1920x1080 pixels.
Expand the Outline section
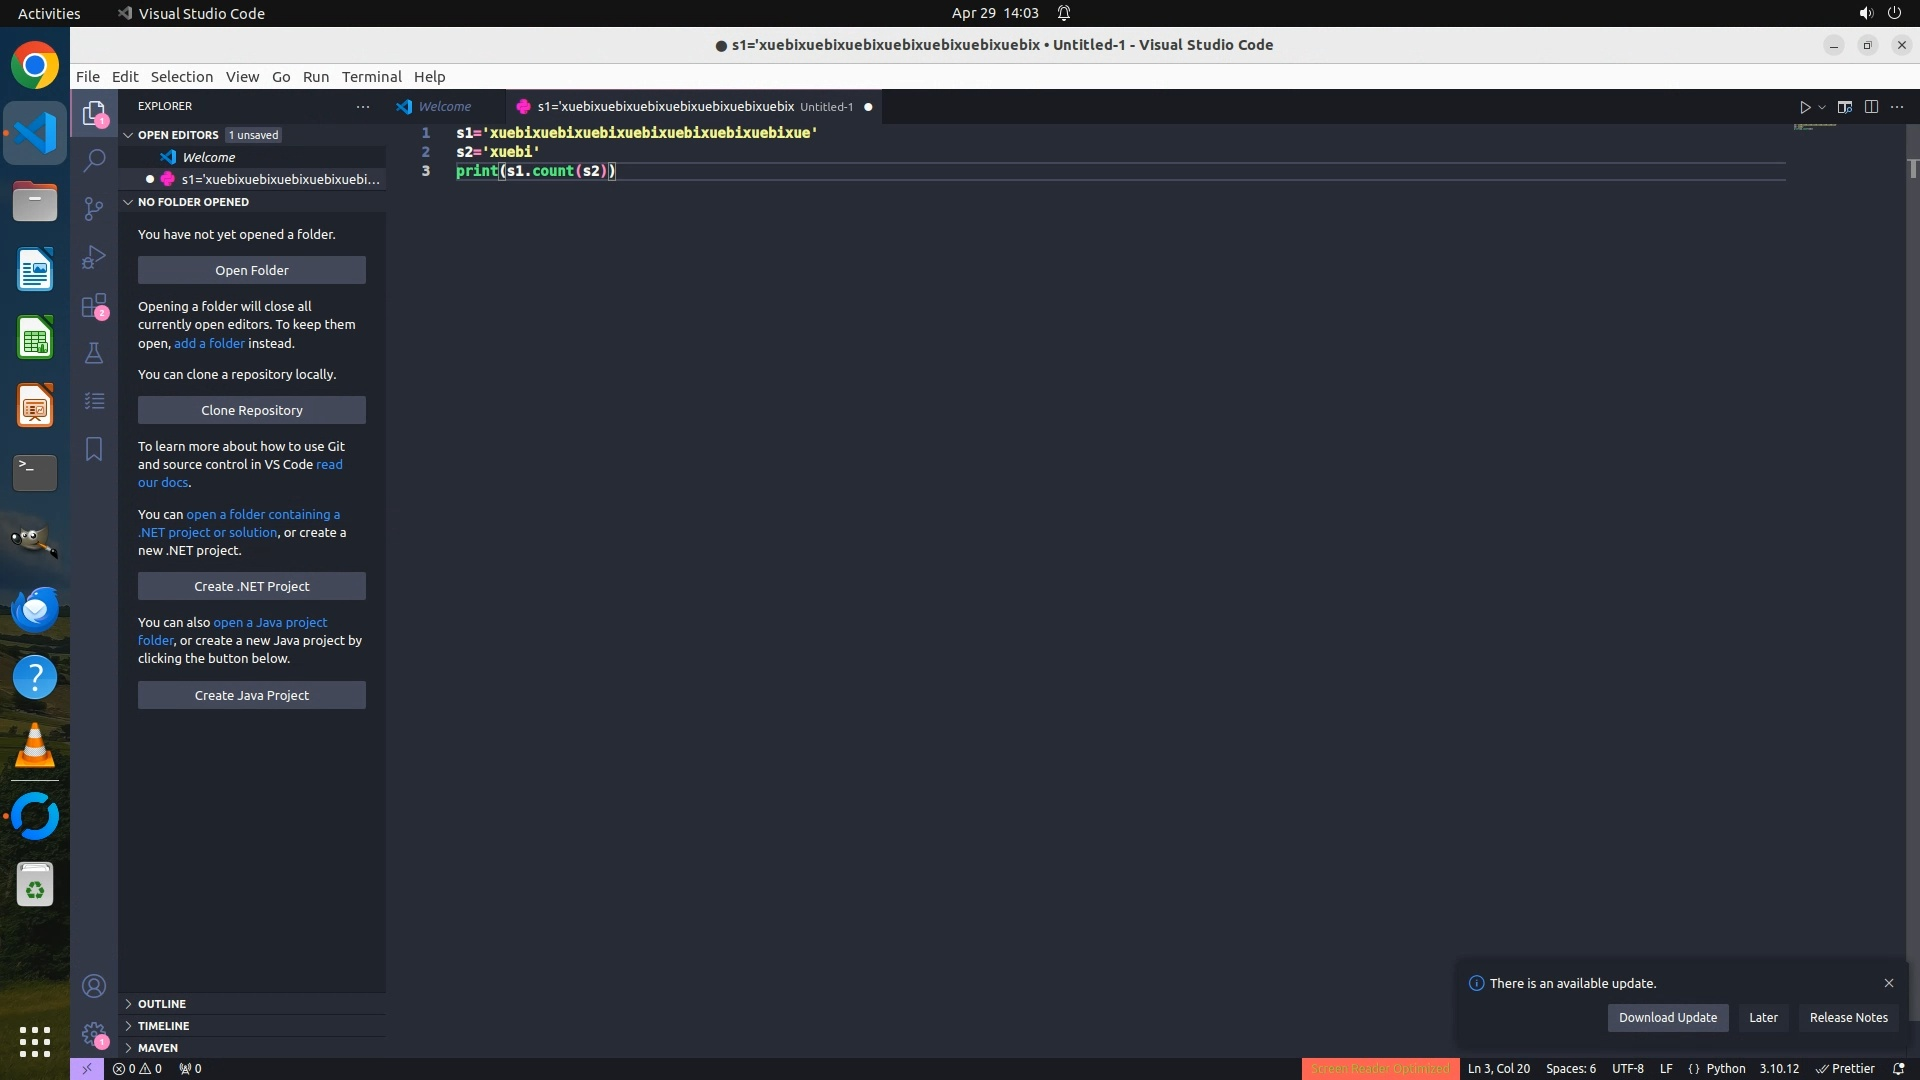point(162,1004)
